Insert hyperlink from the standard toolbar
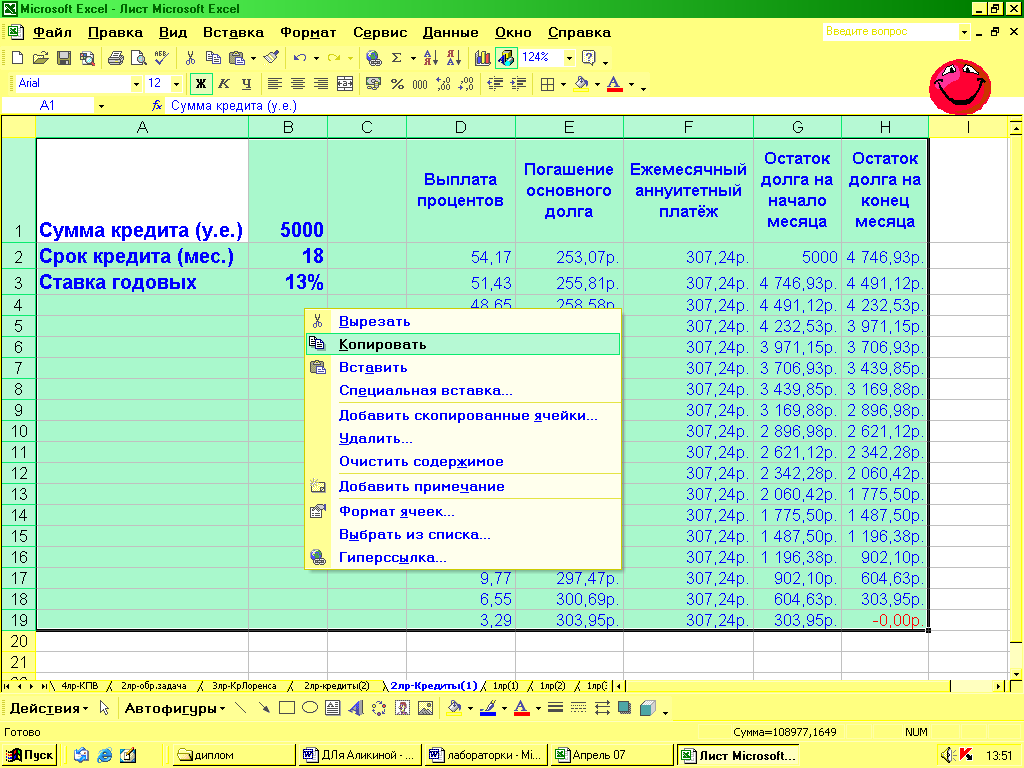Screen dimensions: 1024x768 tap(374, 58)
